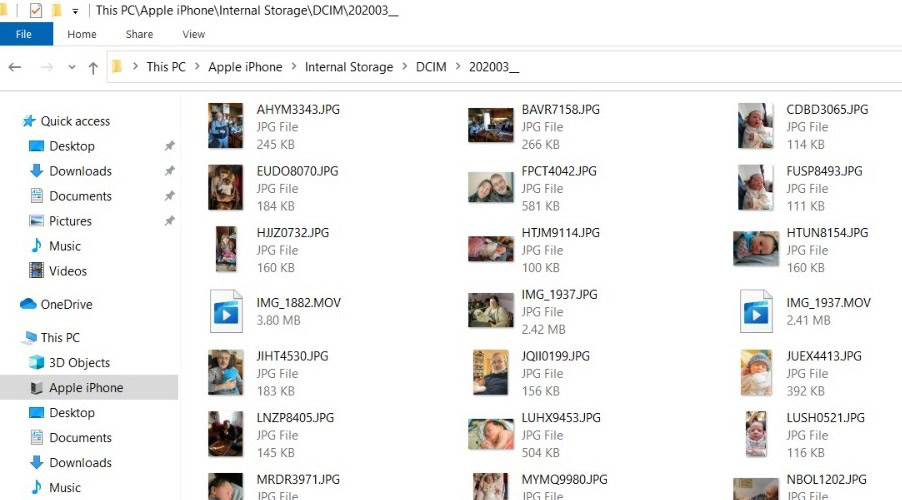Select file name MYMQ9980.JPG

[564, 479]
